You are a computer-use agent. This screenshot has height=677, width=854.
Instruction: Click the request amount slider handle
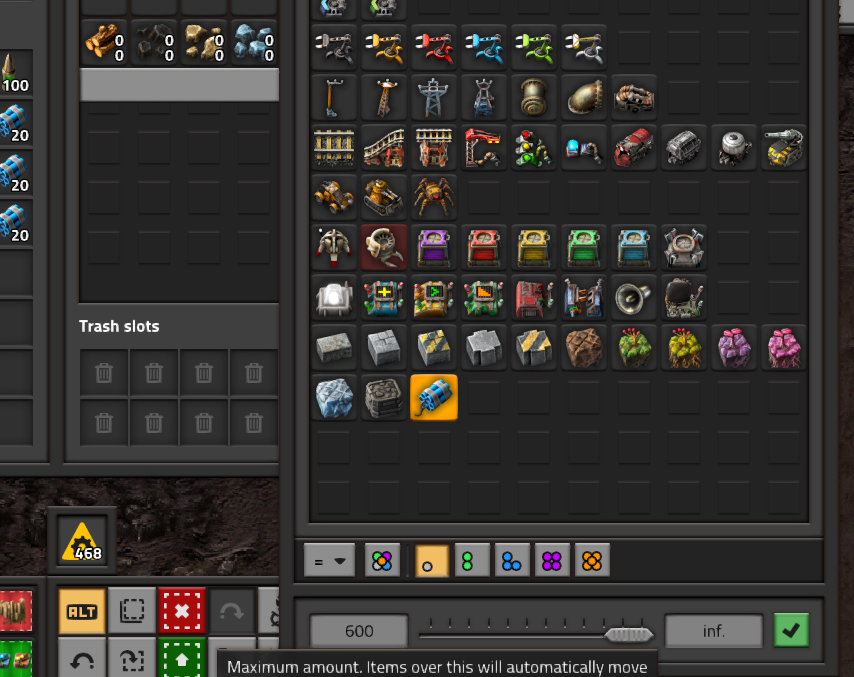click(x=629, y=634)
